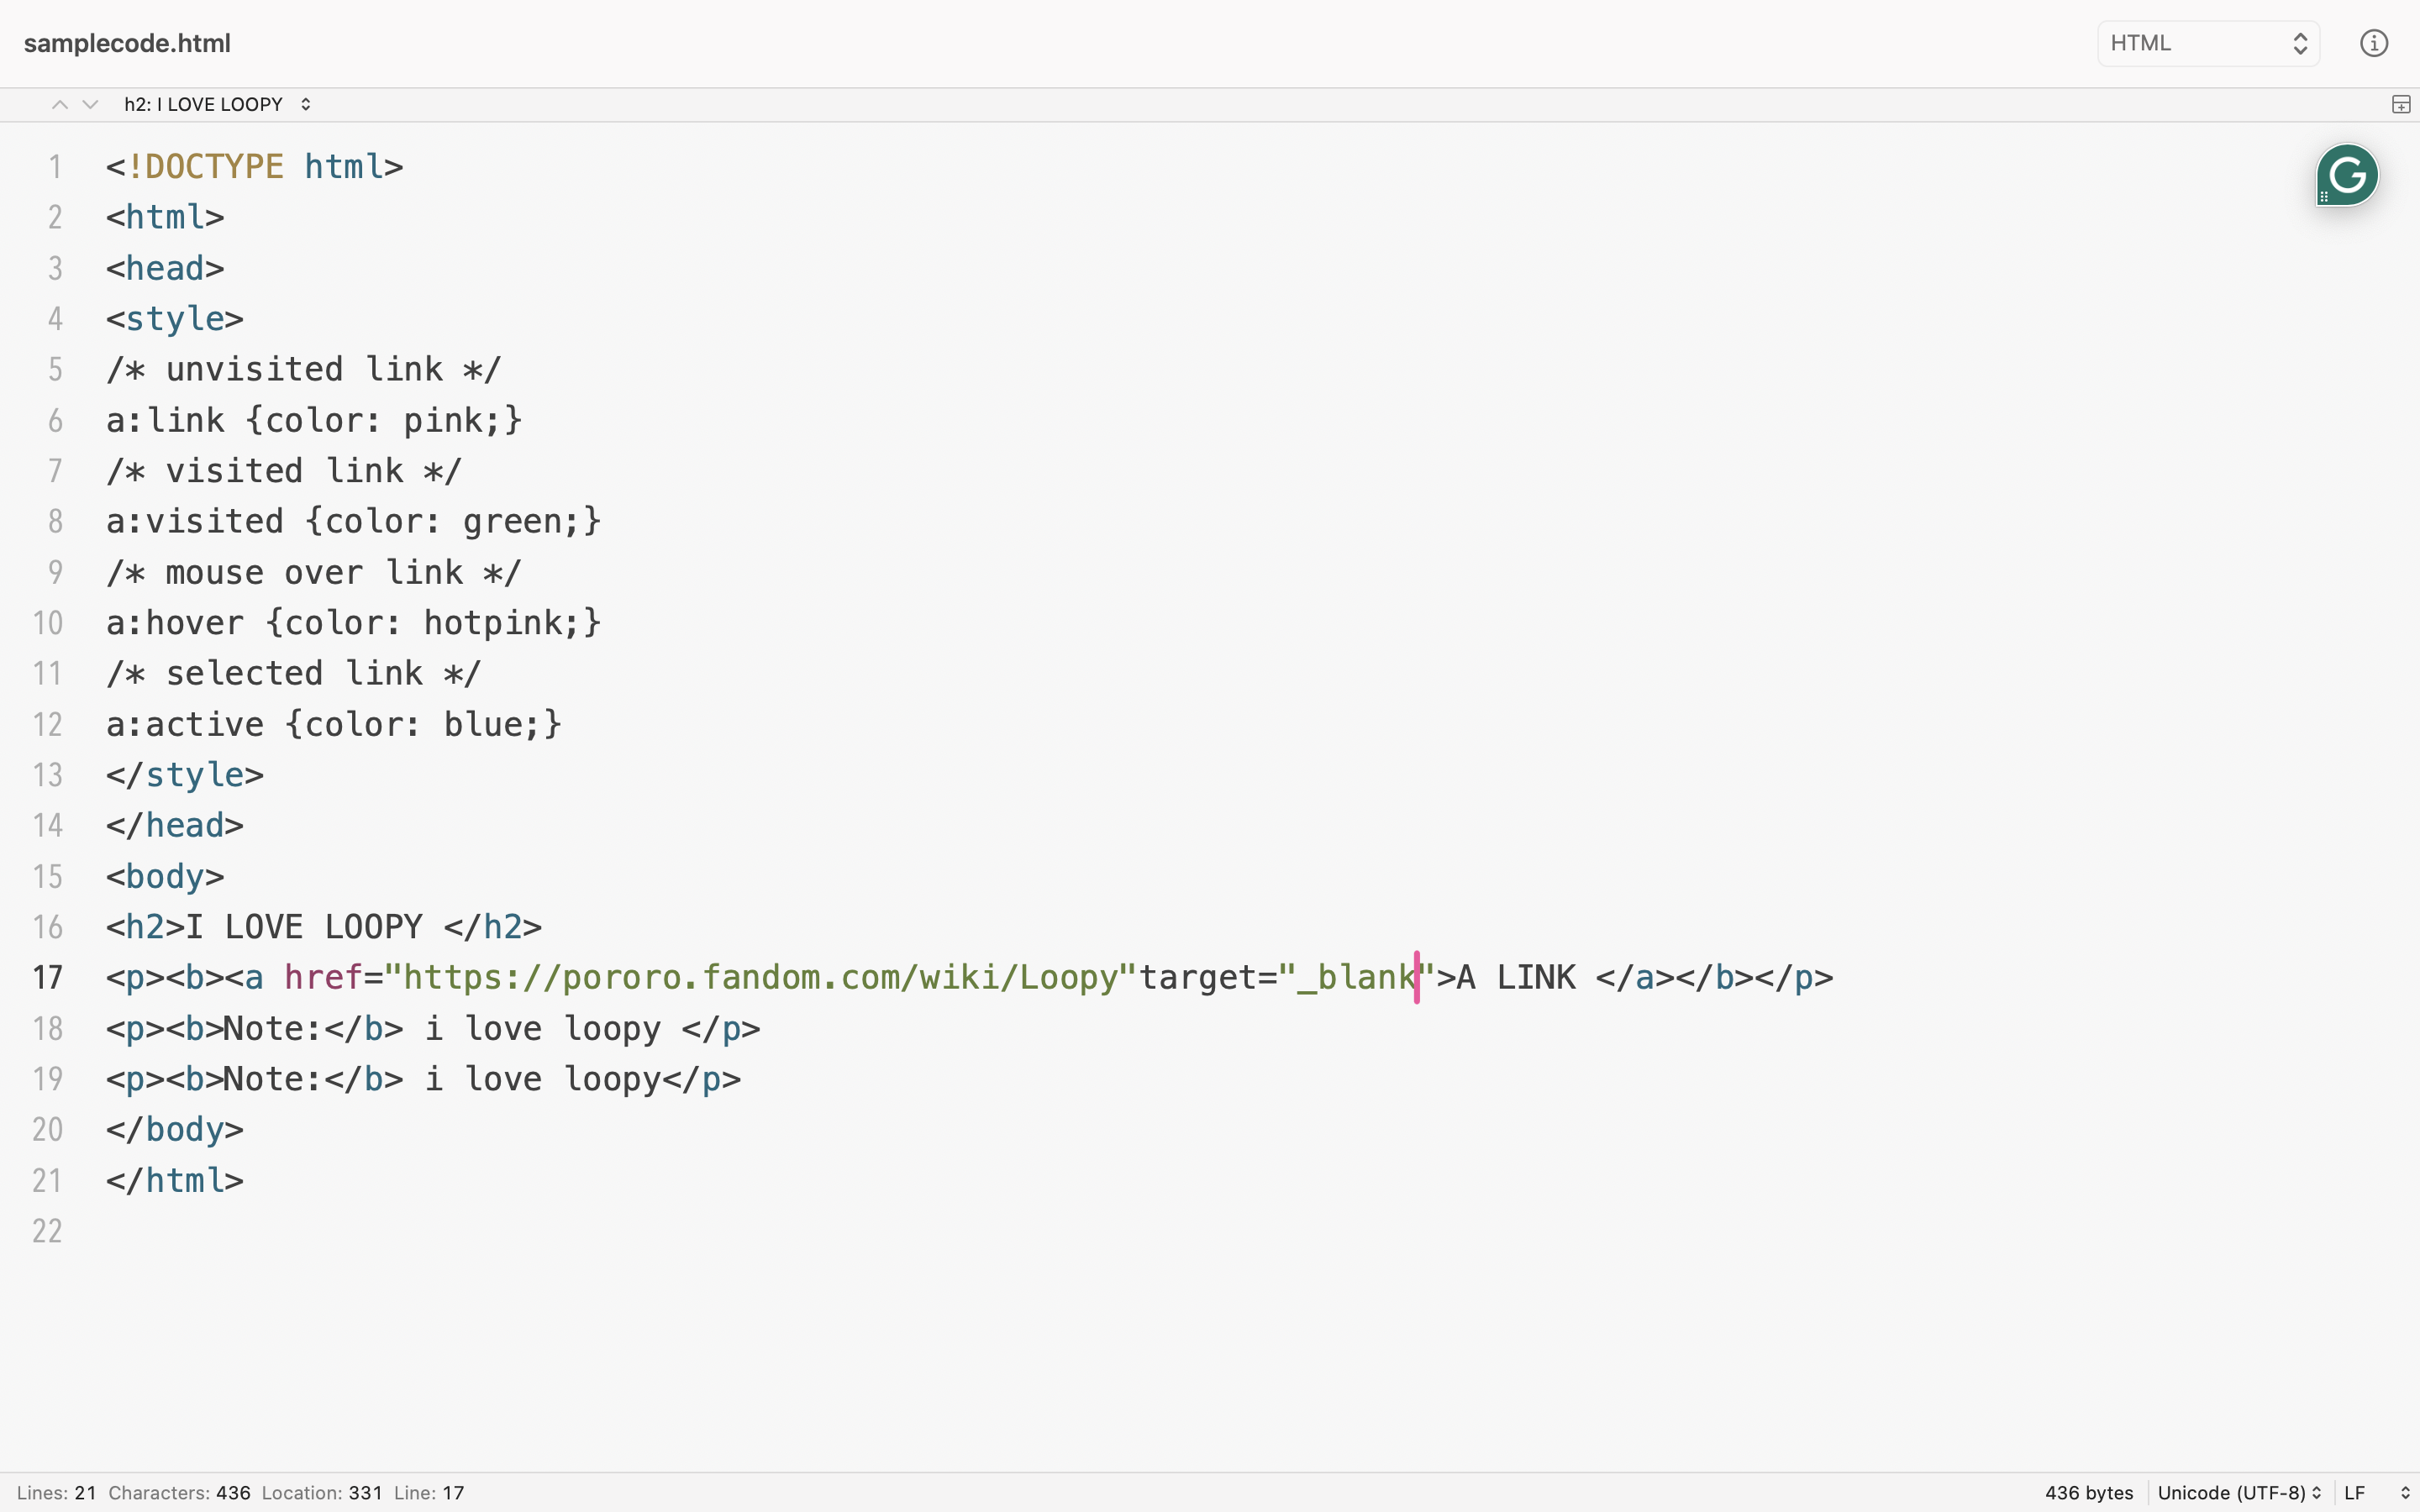Click the closing </head> tag
2420x1512 pixels.
pyautogui.click(x=175, y=825)
